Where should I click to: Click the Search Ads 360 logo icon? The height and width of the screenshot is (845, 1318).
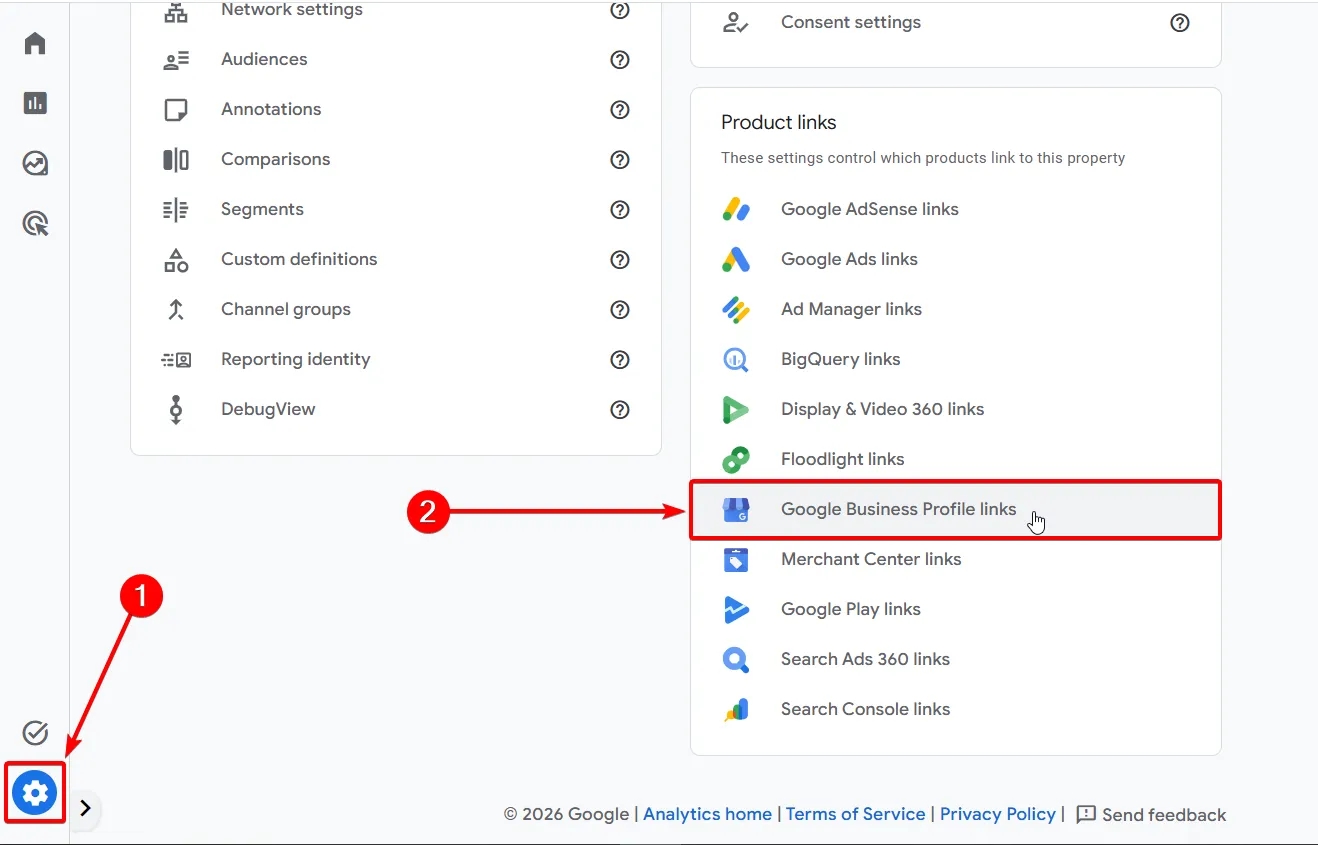tap(736, 660)
